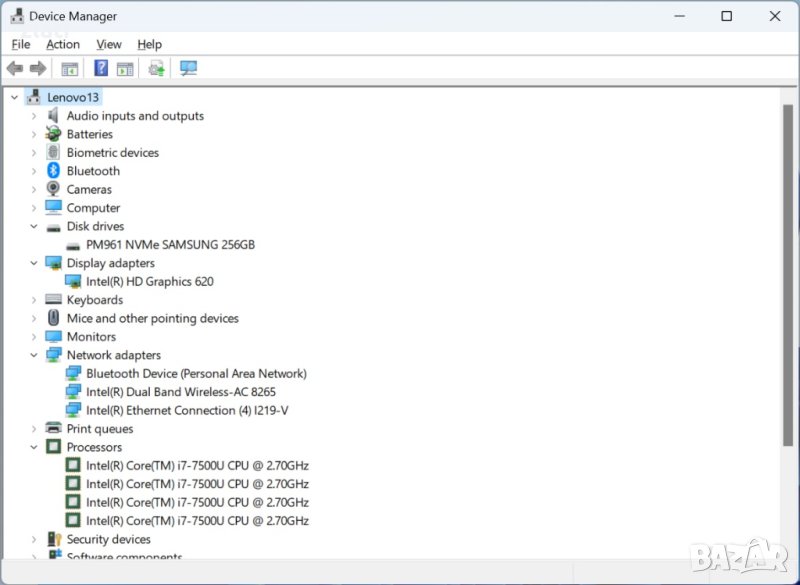Click Scan for hardware changes icon
This screenshot has height=585, width=800.
point(188,68)
